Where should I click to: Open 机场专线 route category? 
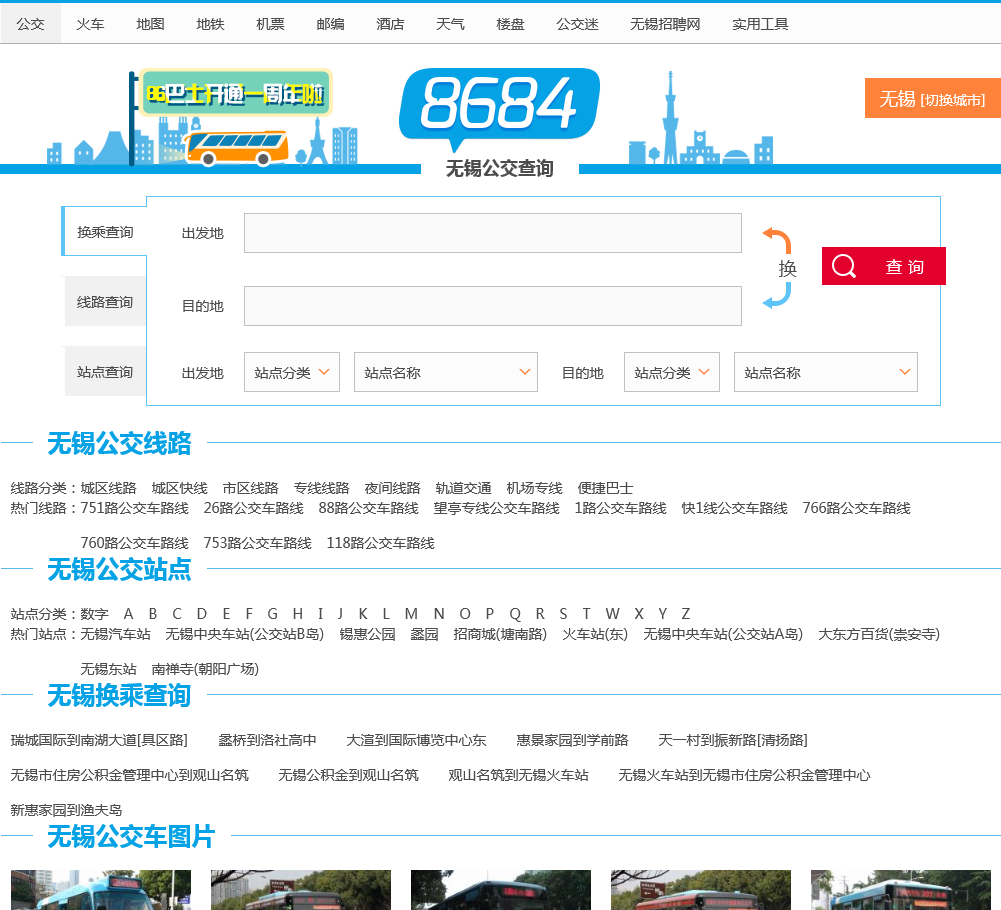point(534,489)
